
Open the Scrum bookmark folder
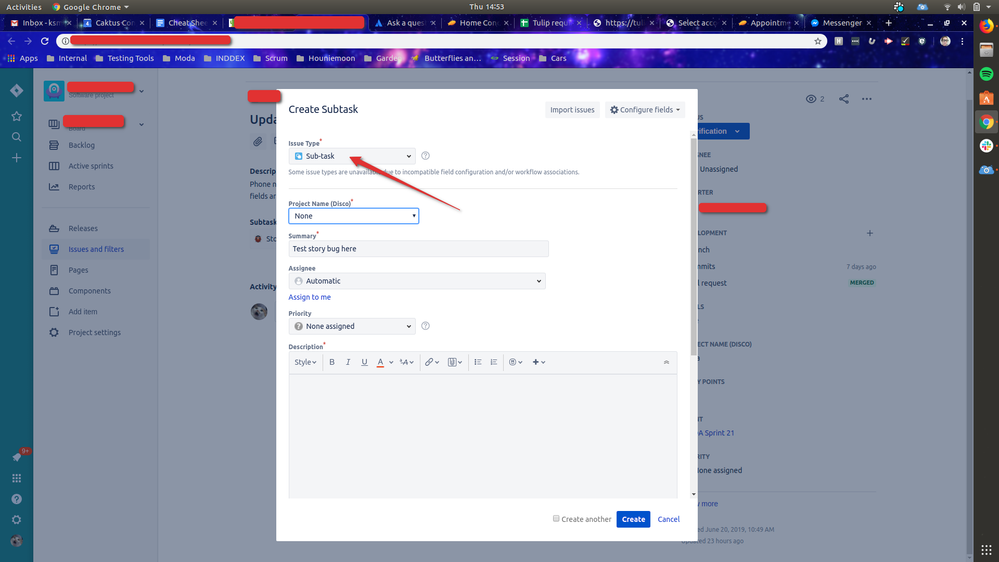270,58
